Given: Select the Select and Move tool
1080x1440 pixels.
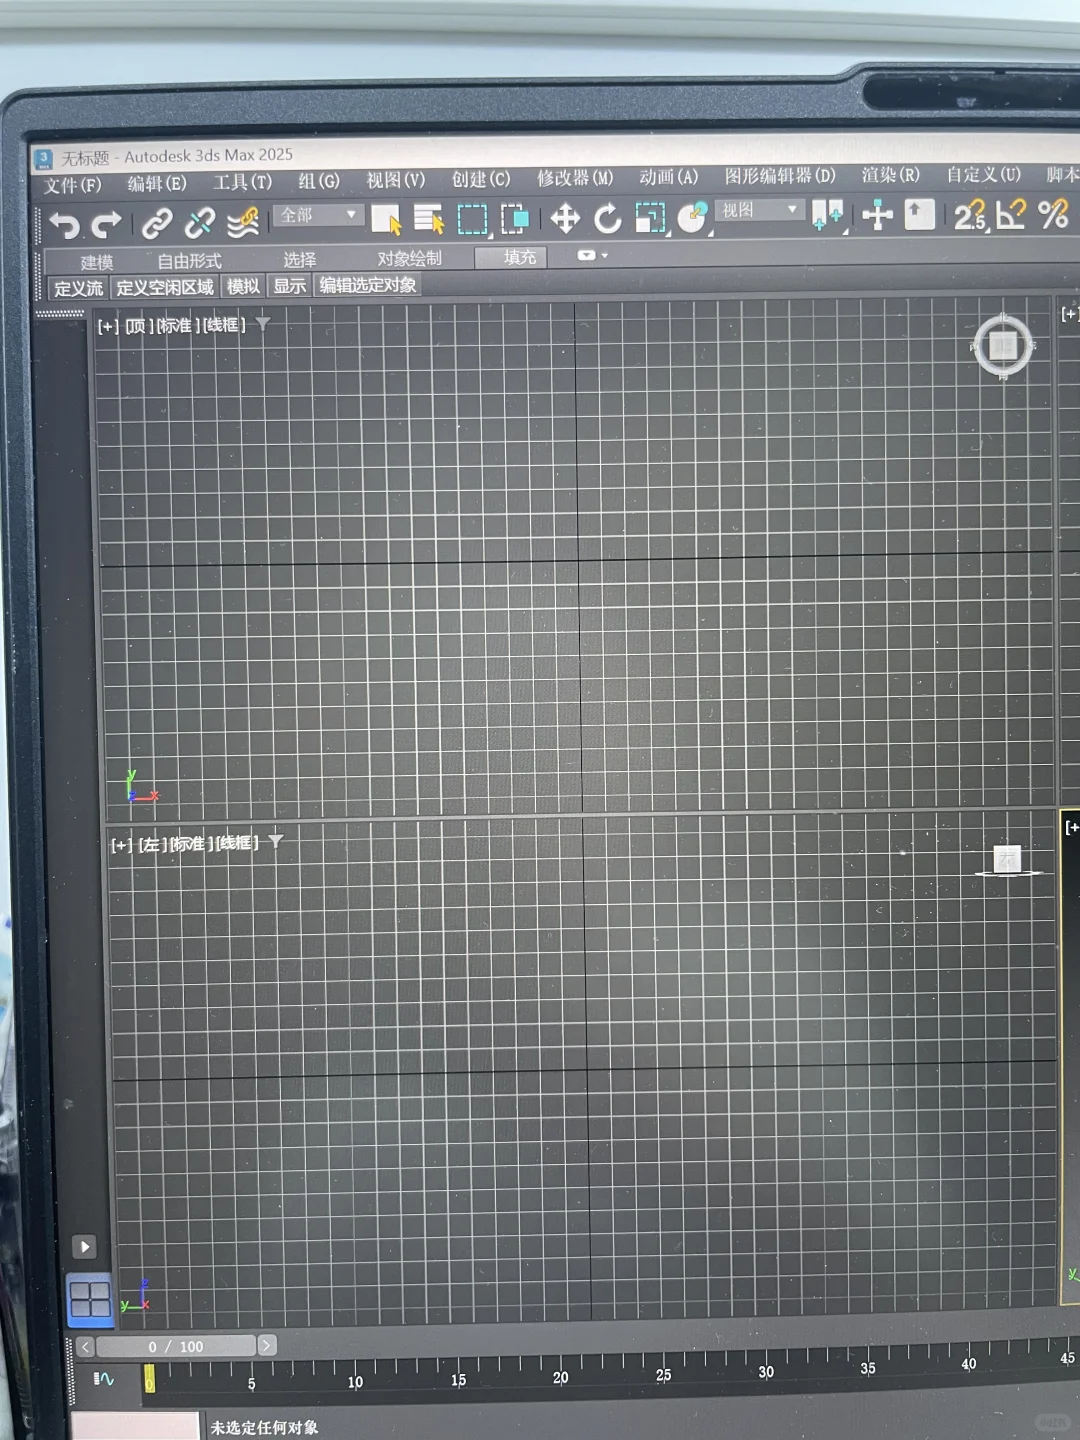Looking at the screenshot, I should pos(567,220).
